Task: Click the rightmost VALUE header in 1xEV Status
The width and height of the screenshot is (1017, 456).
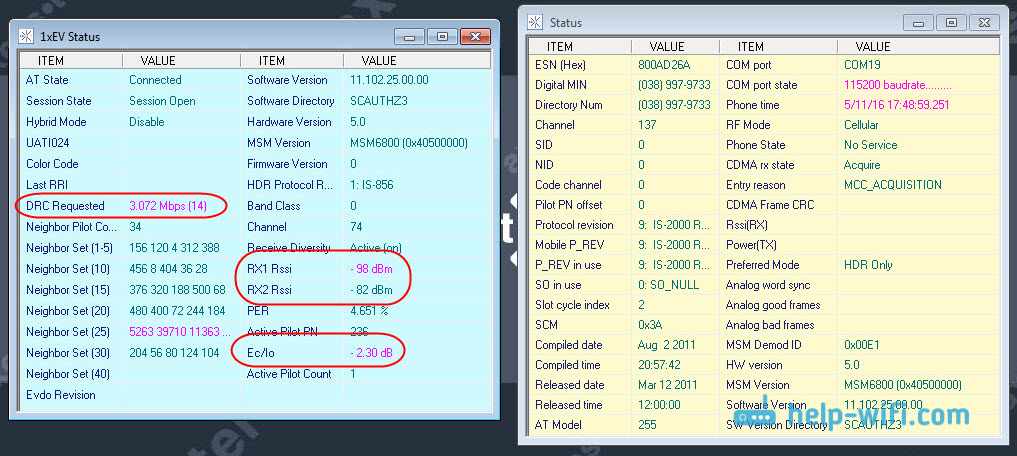Action: (379, 61)
